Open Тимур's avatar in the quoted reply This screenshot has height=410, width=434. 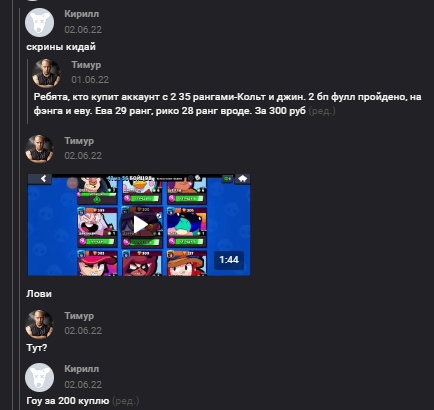pyautogui.click(x=46, y=73)
